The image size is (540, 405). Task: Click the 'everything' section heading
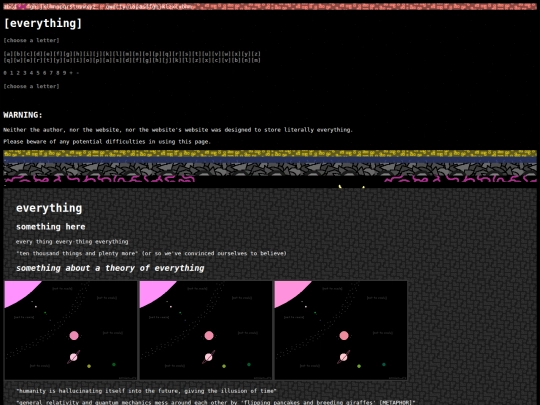tap(49, 208)
